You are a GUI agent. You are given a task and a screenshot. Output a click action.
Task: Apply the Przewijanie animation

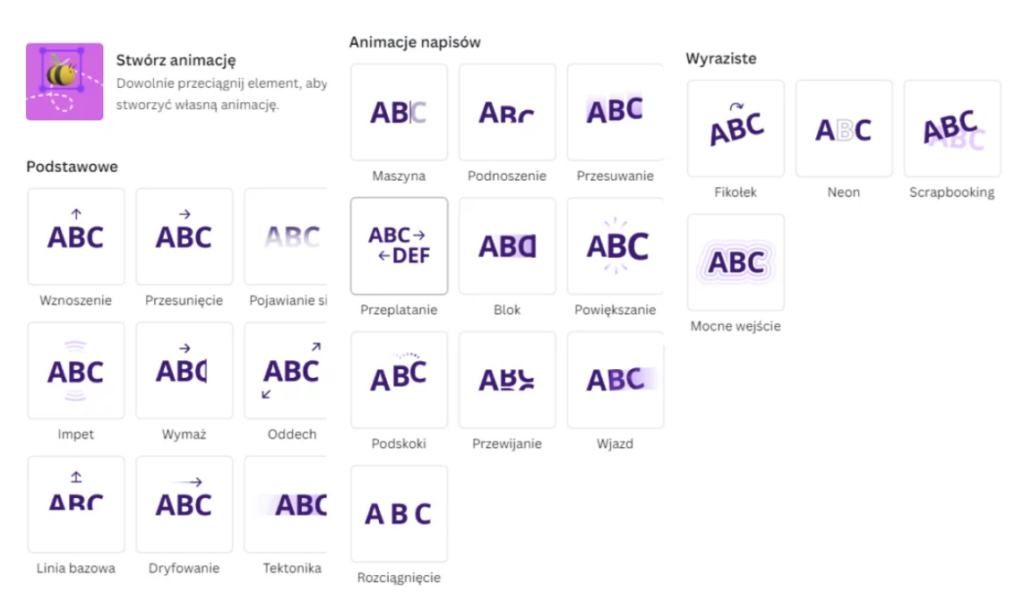click(x=507, y=380)
